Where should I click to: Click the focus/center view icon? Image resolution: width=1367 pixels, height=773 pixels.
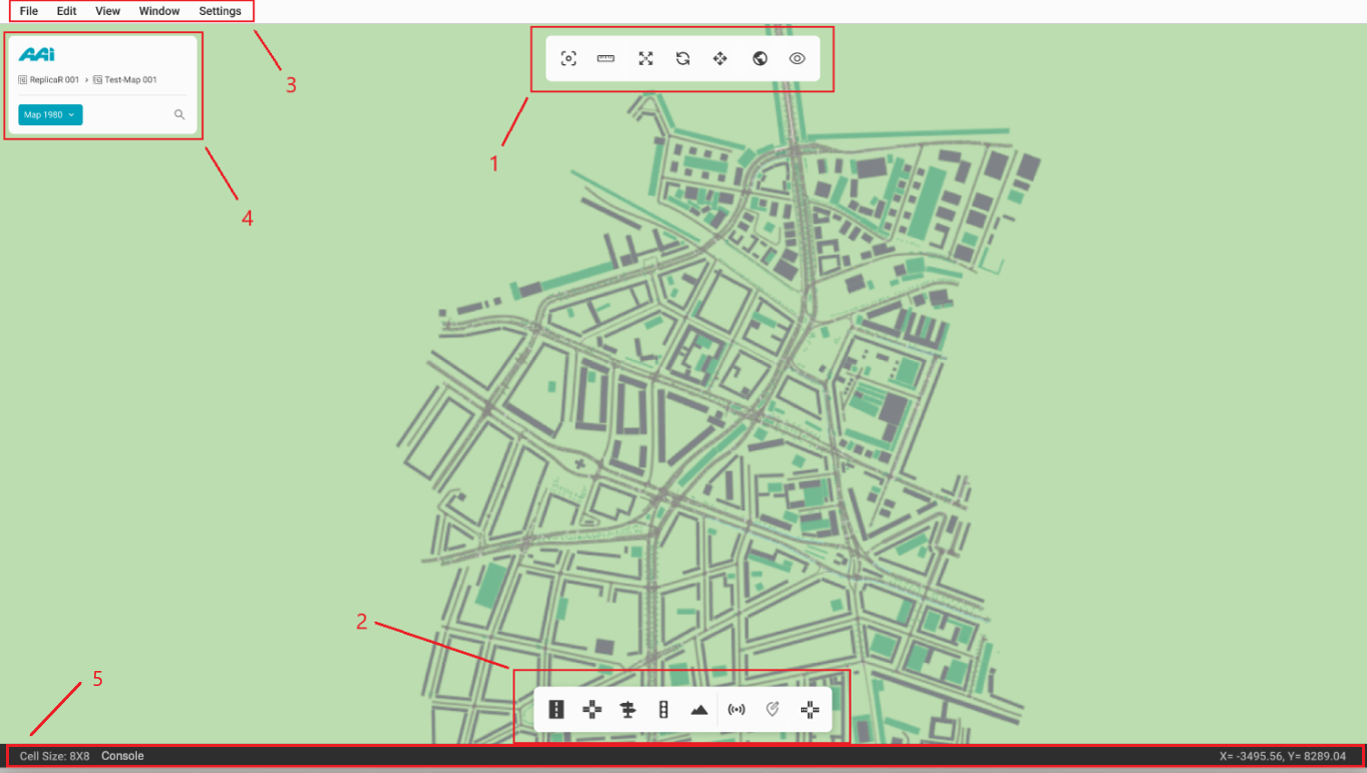(x=568, y=59)
